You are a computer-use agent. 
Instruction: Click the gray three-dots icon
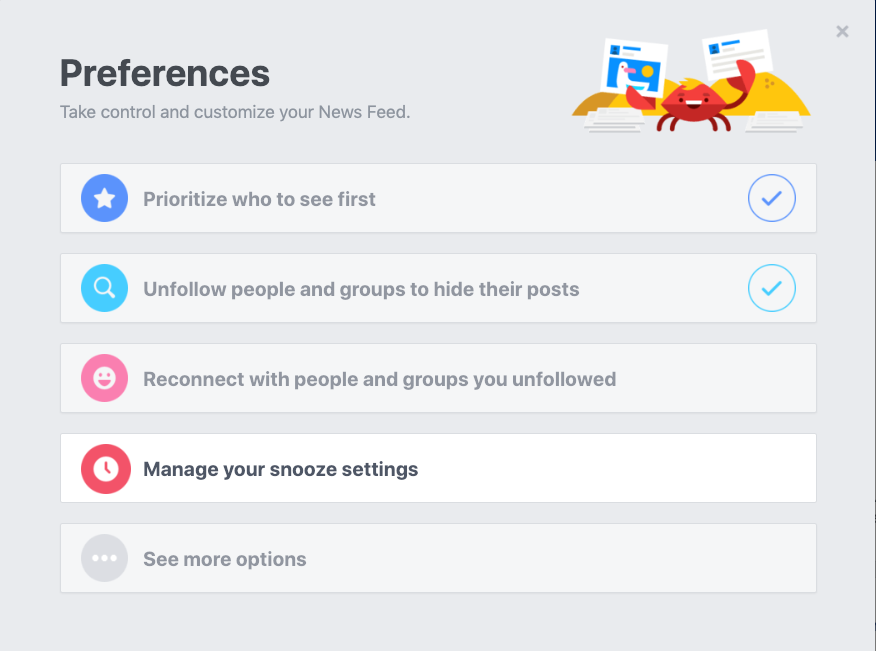(104, 558)
